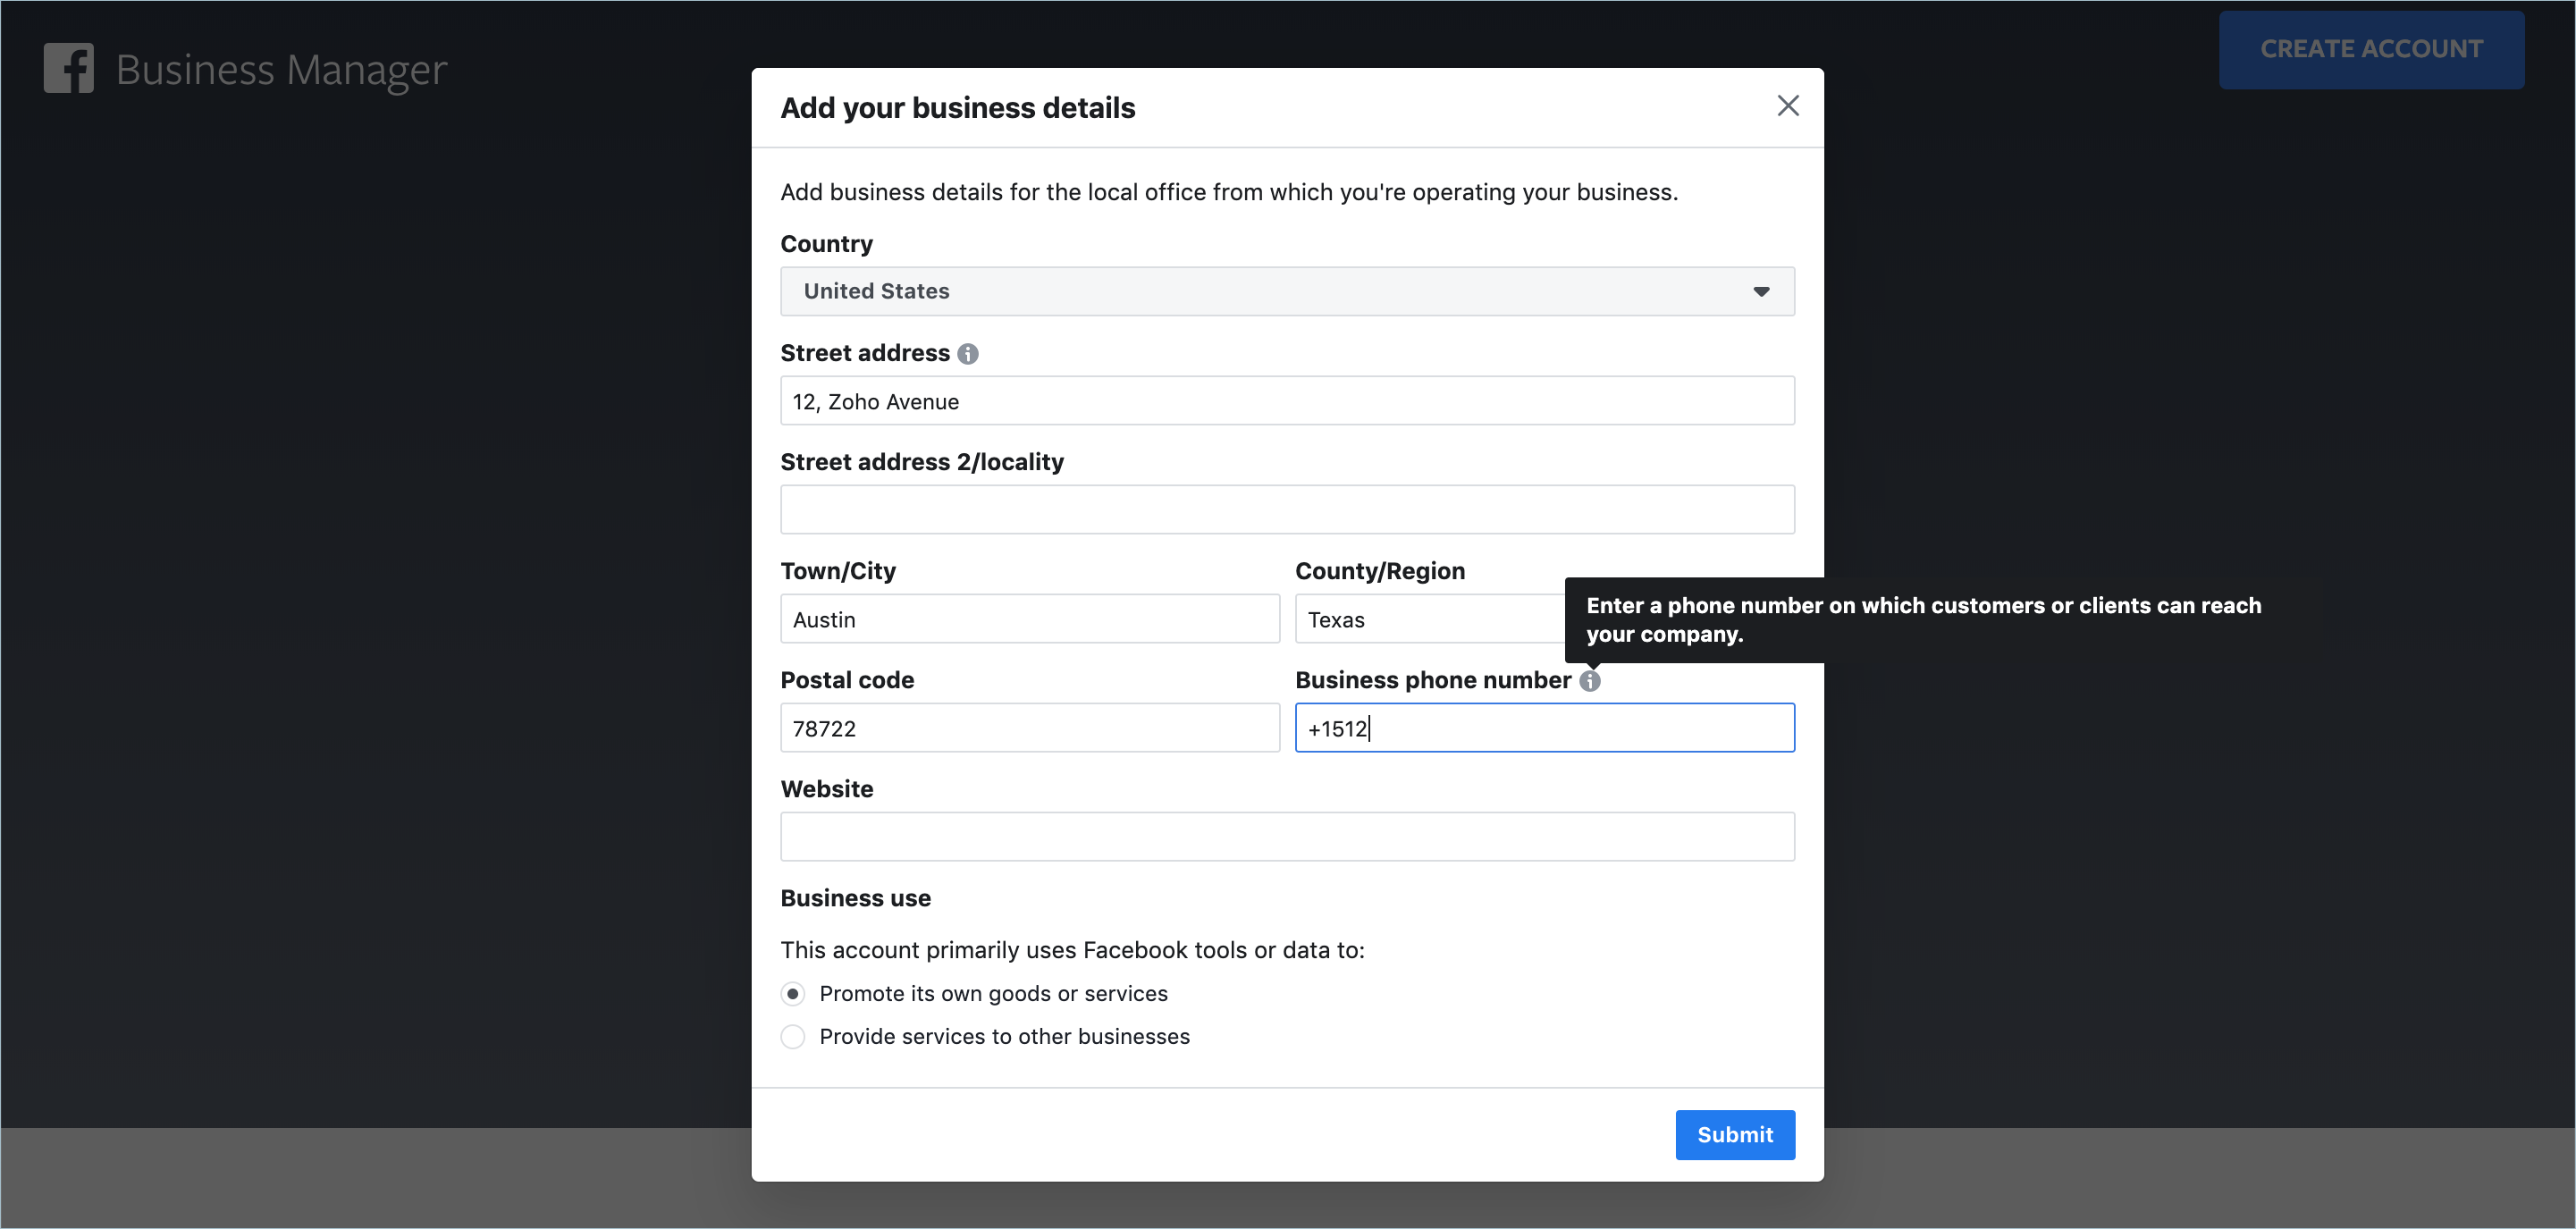Focus the Website input field
This screenshot has width=2576, height=1229.
[x=1286, y=837]
